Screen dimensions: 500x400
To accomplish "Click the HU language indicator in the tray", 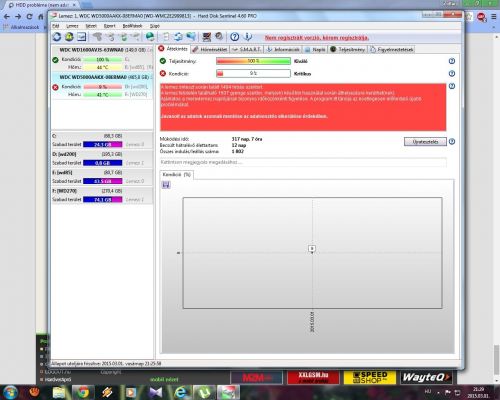I will point(428,392).
